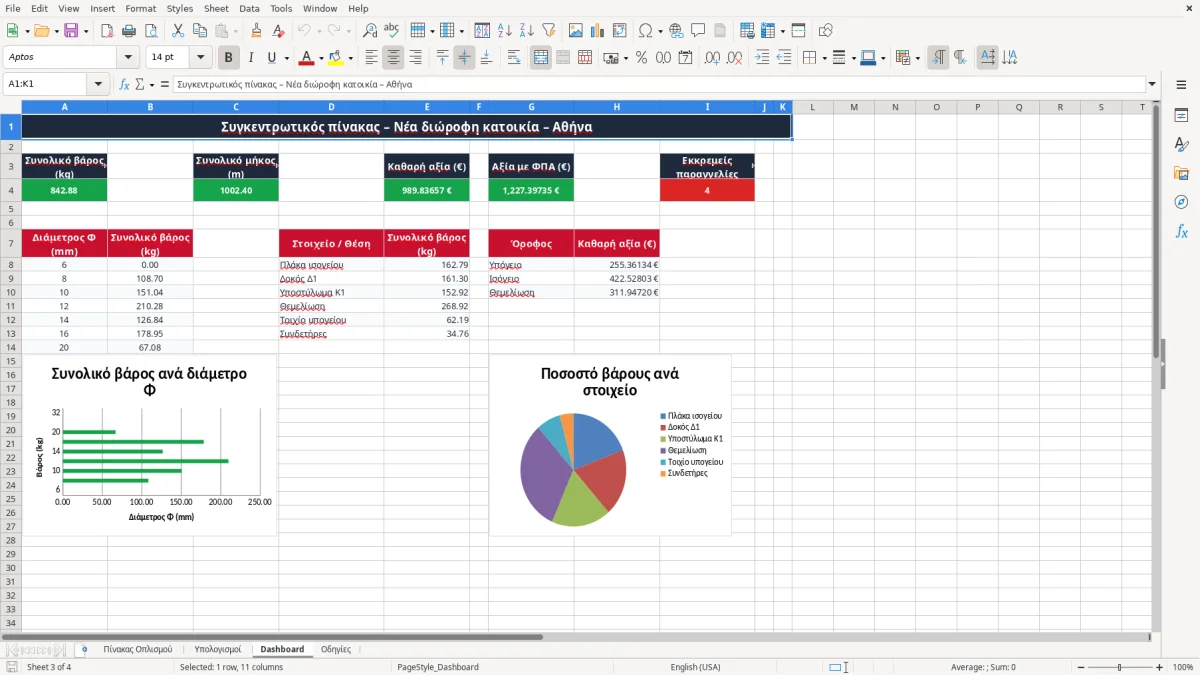Export directly as PDF
1200x675 pixels.
point(109,31)
